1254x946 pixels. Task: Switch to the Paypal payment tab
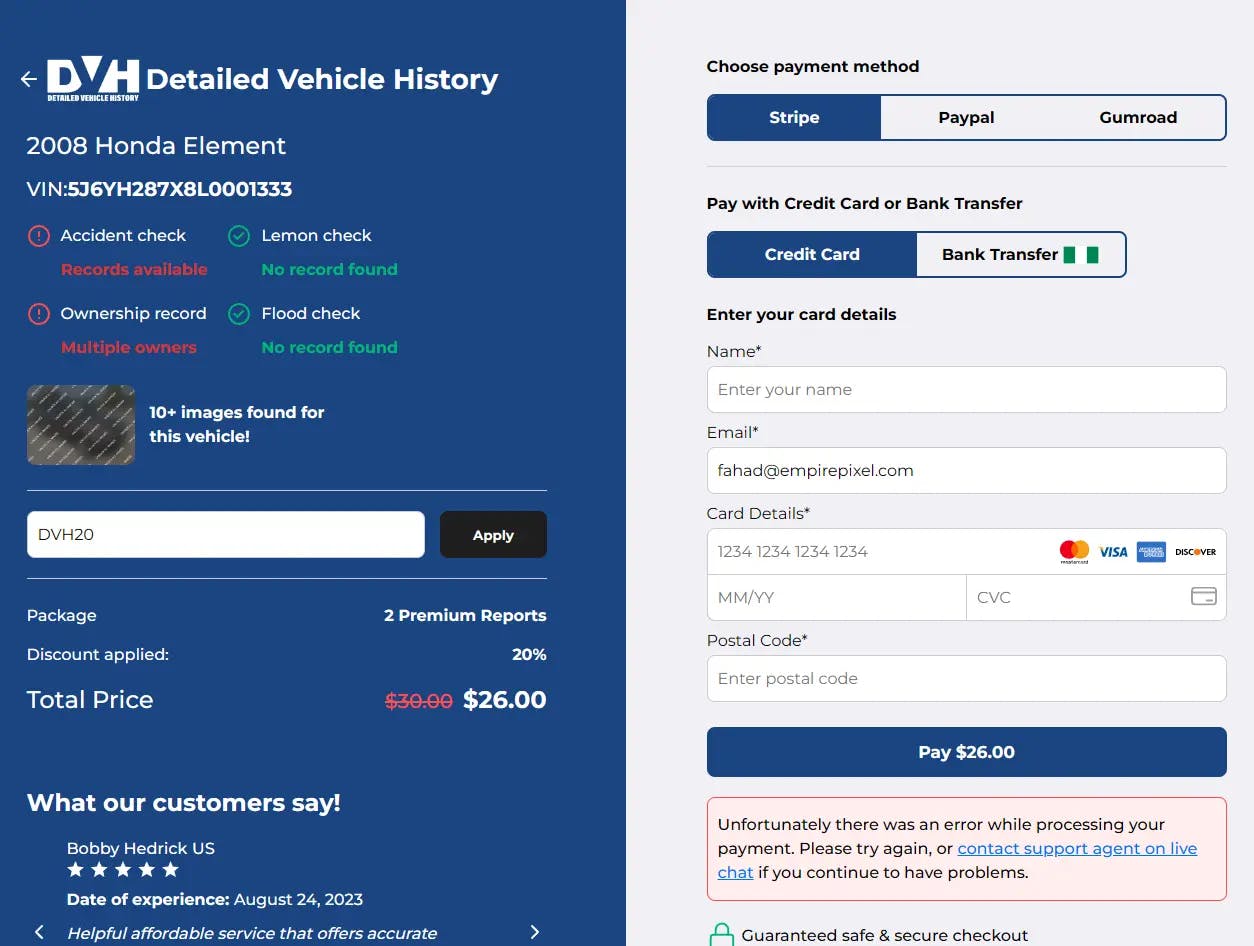click(x=965, y=117)
